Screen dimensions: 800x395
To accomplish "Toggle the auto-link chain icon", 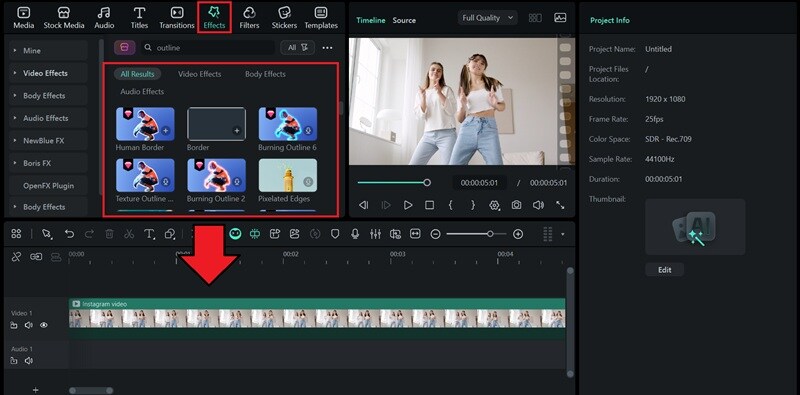I will point(36,257).
